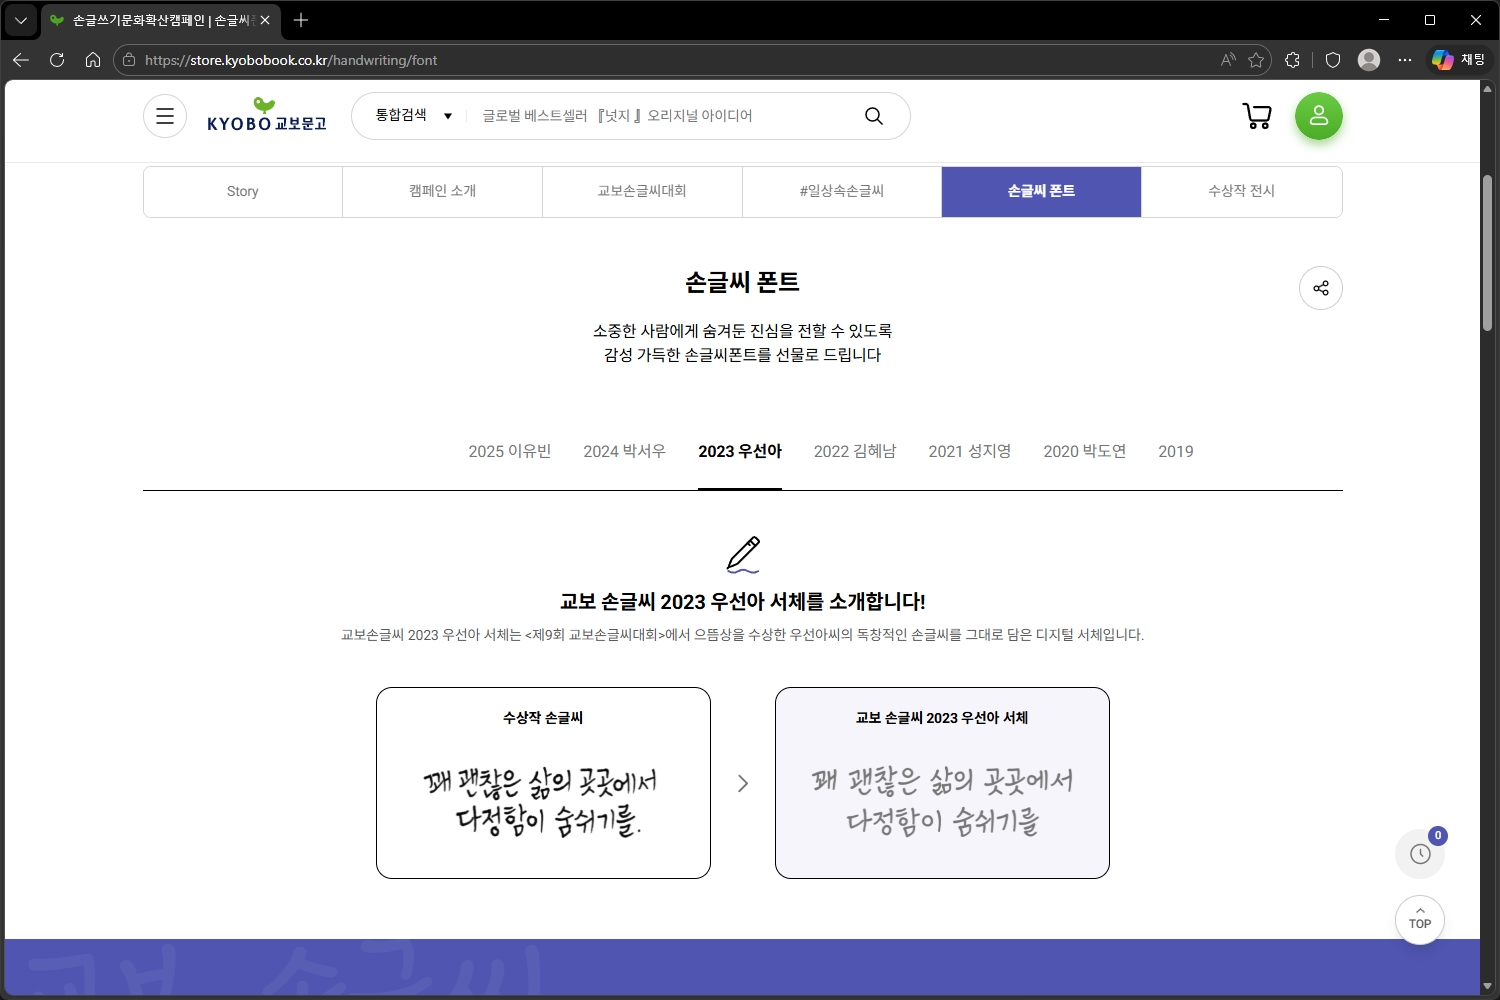The height and width of the screenshot is (1000, 1500).
Task: Click the Kyobo Bookstore logo
Action: tap(267, 115)
